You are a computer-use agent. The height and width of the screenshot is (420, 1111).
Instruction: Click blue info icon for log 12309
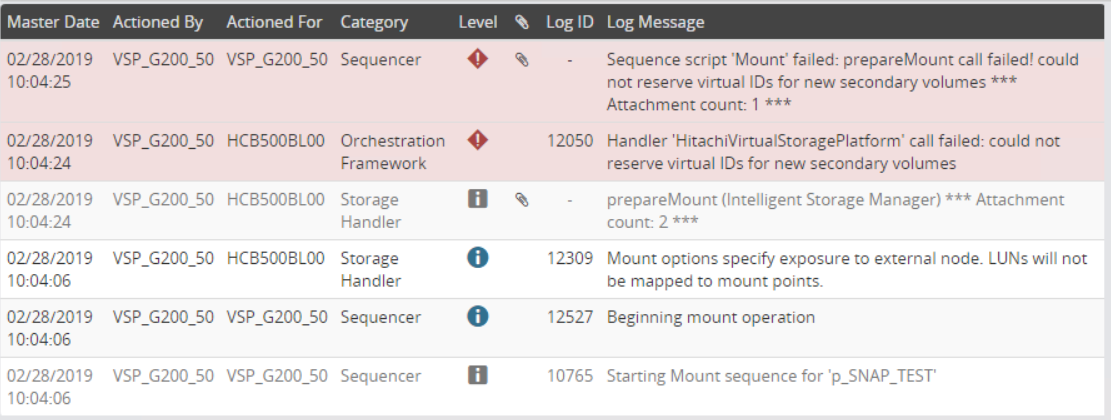click(x=478, y=258)
